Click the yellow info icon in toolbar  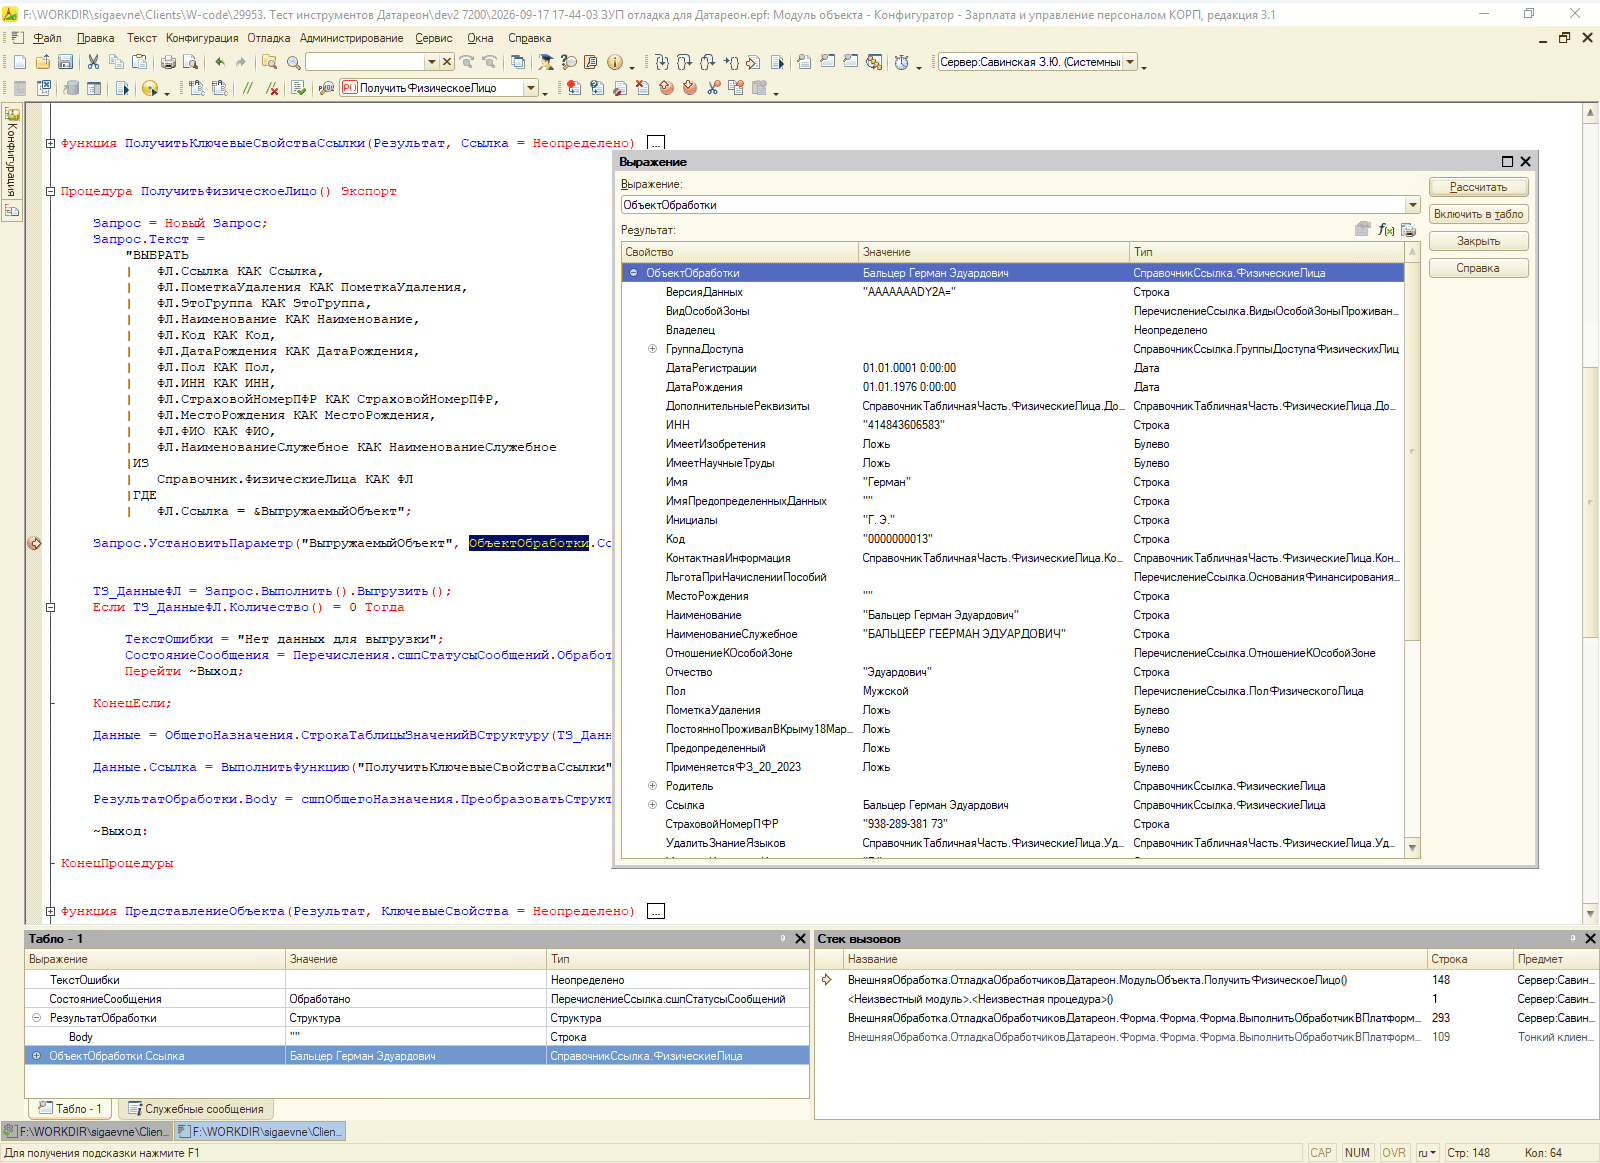click(x=615, y=62)
